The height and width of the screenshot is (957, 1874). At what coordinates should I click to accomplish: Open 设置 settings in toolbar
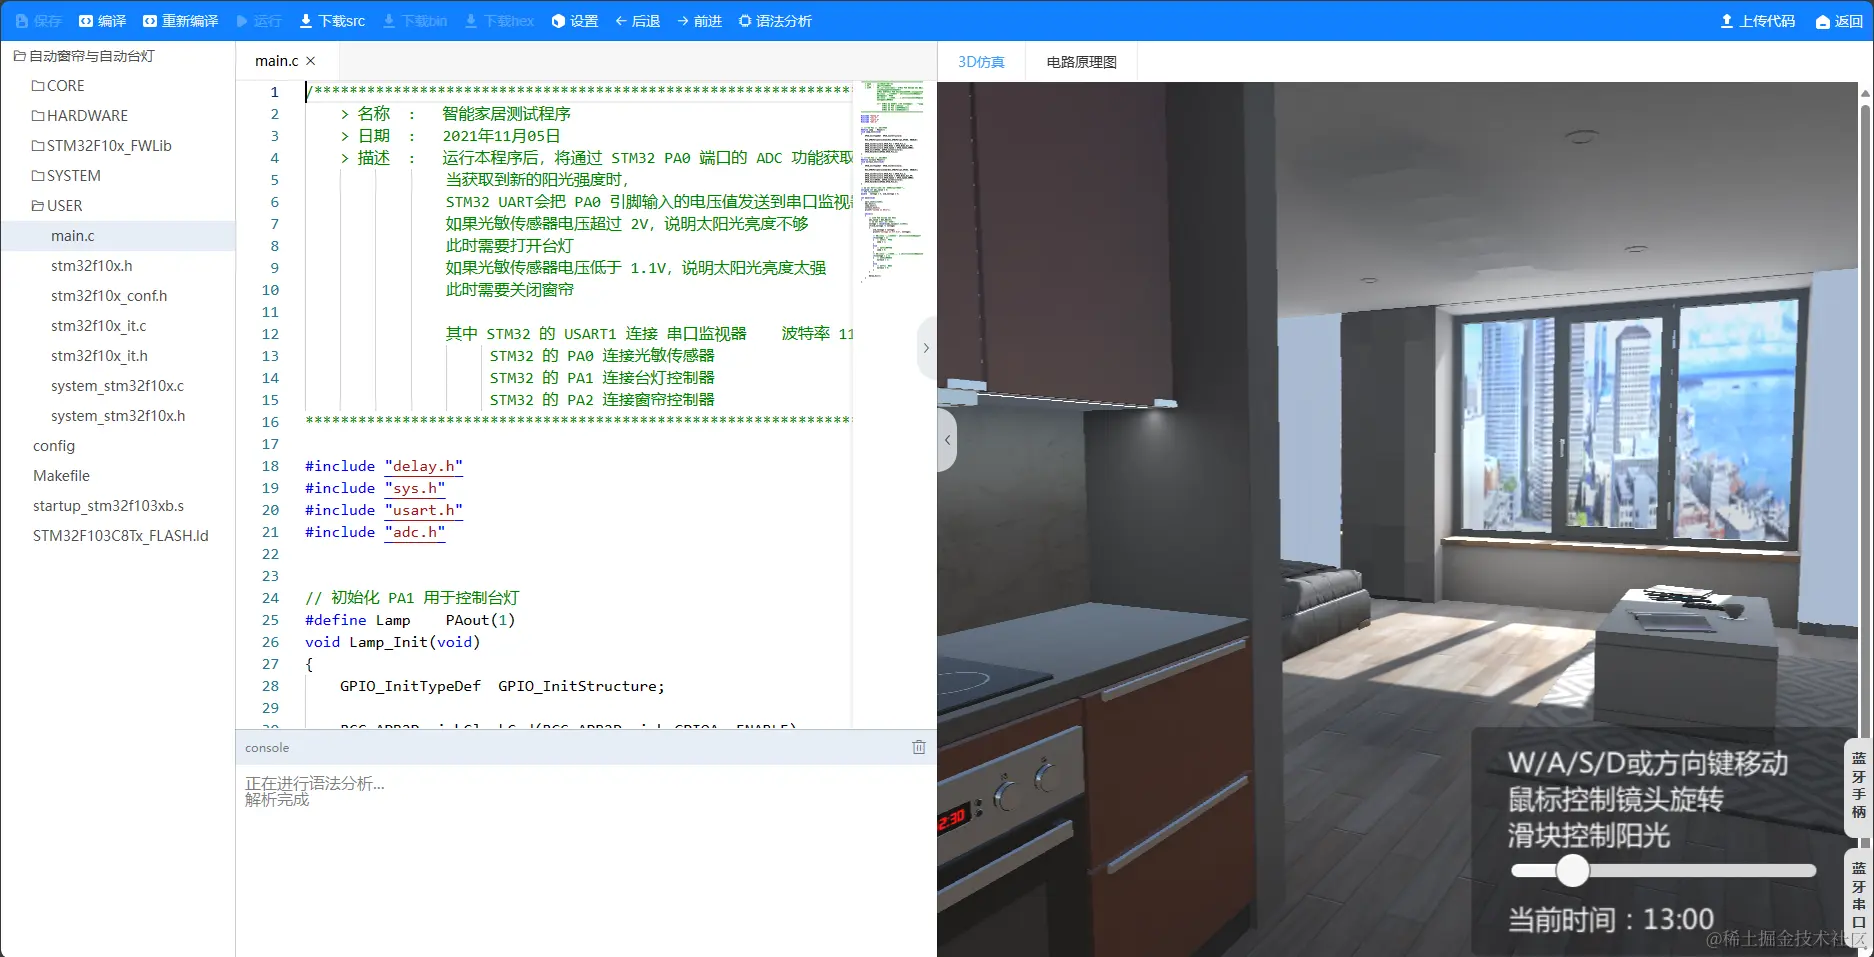pyautogui.click(x=575, y=21)
